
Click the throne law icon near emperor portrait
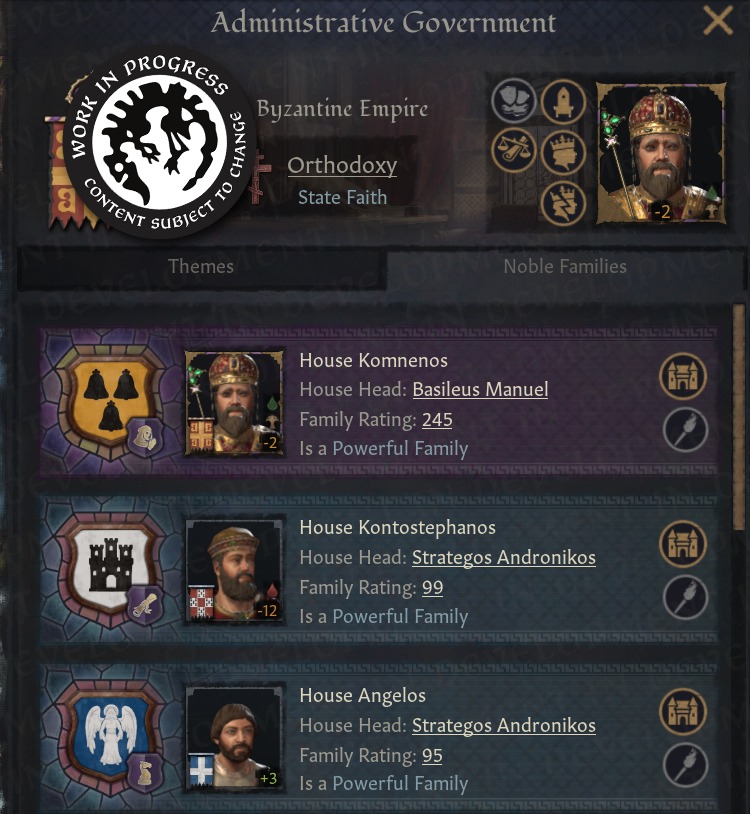tap(563, 102)
